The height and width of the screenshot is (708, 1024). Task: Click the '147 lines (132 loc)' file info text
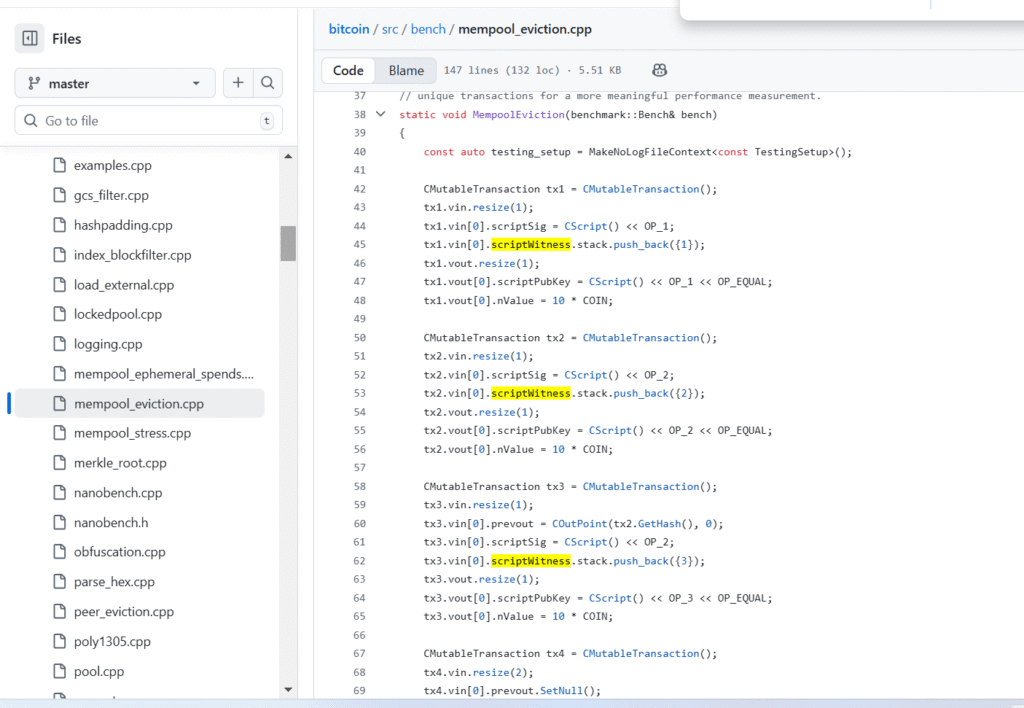[502, 70]
